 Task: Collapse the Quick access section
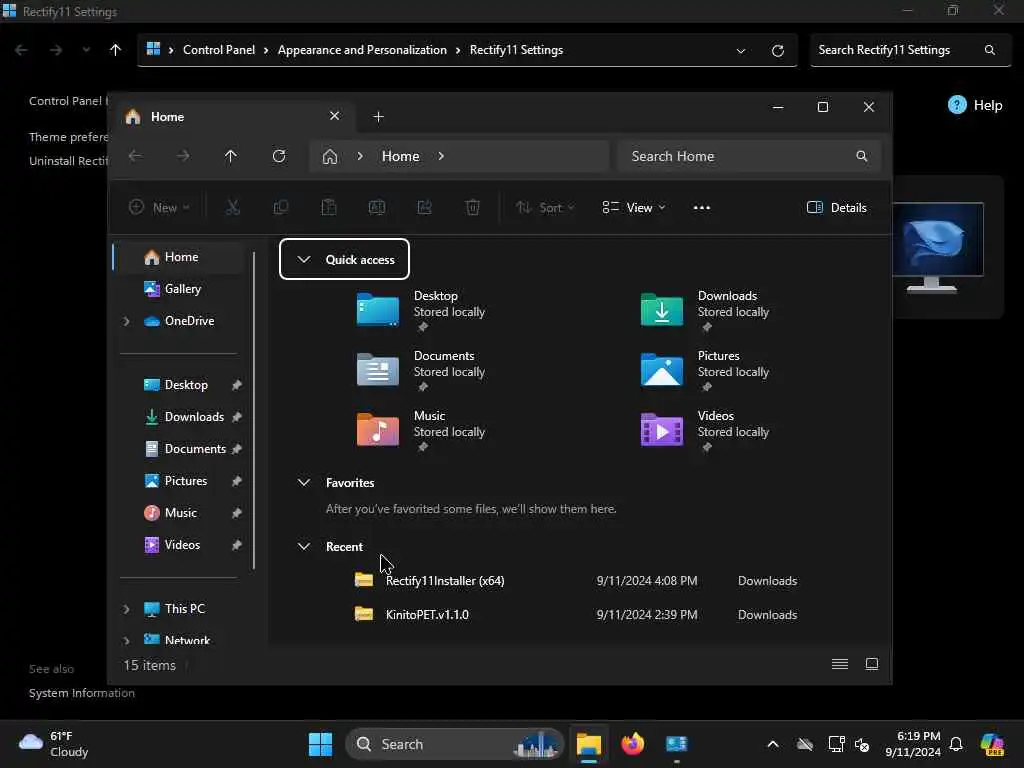pyautogui.click(x=304, y=259)
